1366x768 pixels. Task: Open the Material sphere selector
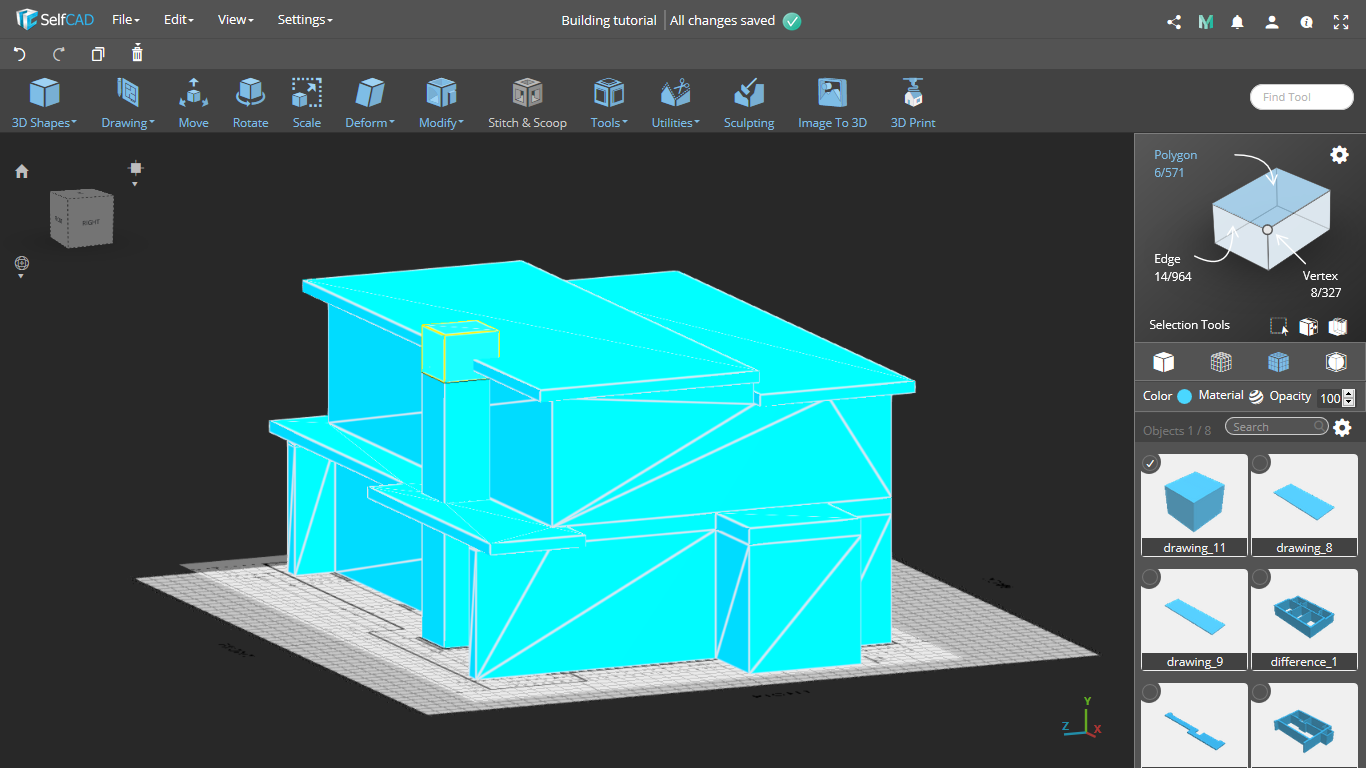coord(1256,396)
